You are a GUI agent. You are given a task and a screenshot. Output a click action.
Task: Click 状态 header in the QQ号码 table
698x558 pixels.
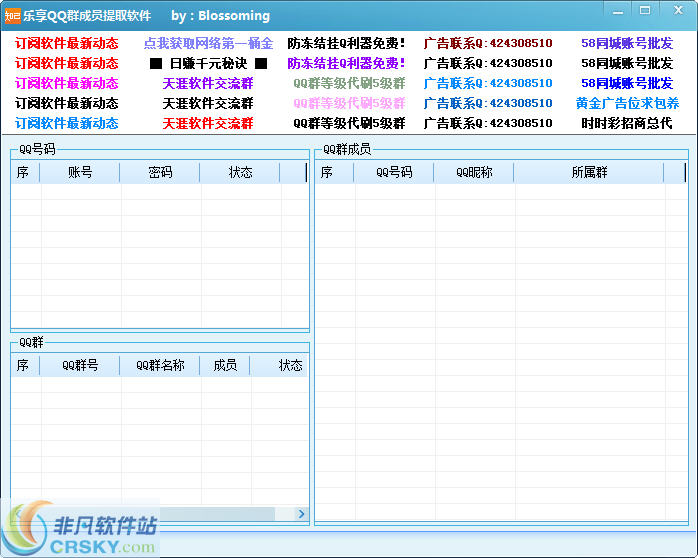click(240, 172)
